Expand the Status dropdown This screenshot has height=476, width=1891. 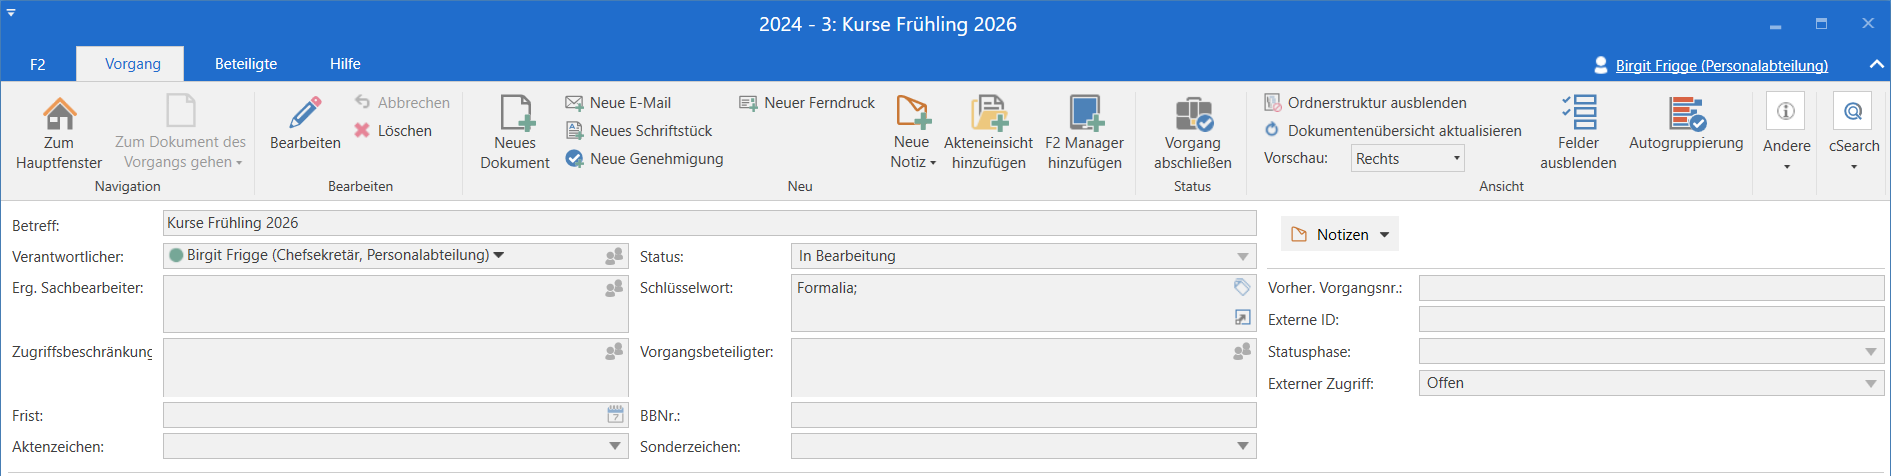coord(1242,257)
